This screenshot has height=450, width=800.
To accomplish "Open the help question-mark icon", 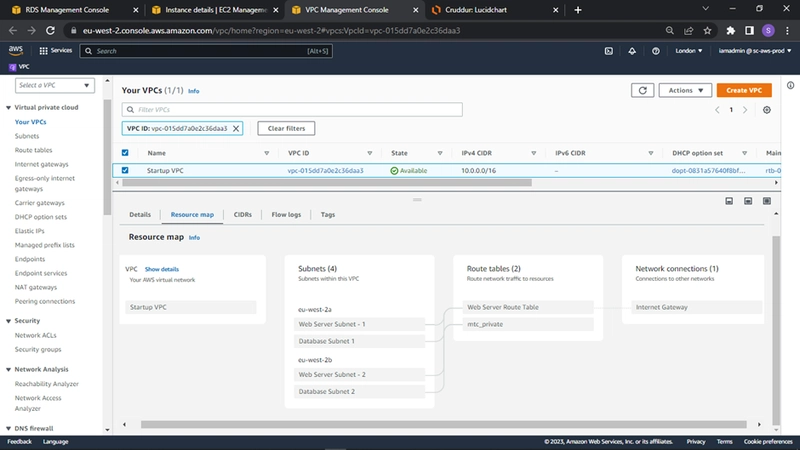I will pos(656,51).
